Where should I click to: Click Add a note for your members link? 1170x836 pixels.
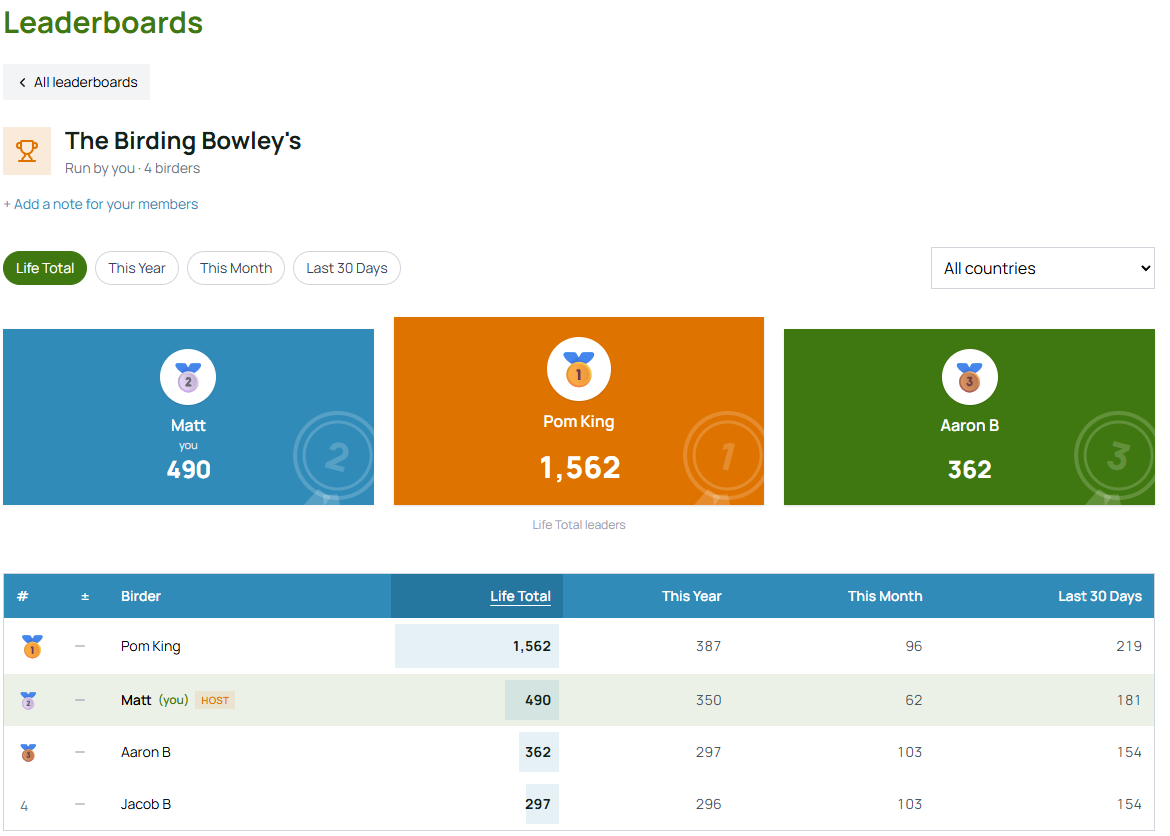(101, 205)
